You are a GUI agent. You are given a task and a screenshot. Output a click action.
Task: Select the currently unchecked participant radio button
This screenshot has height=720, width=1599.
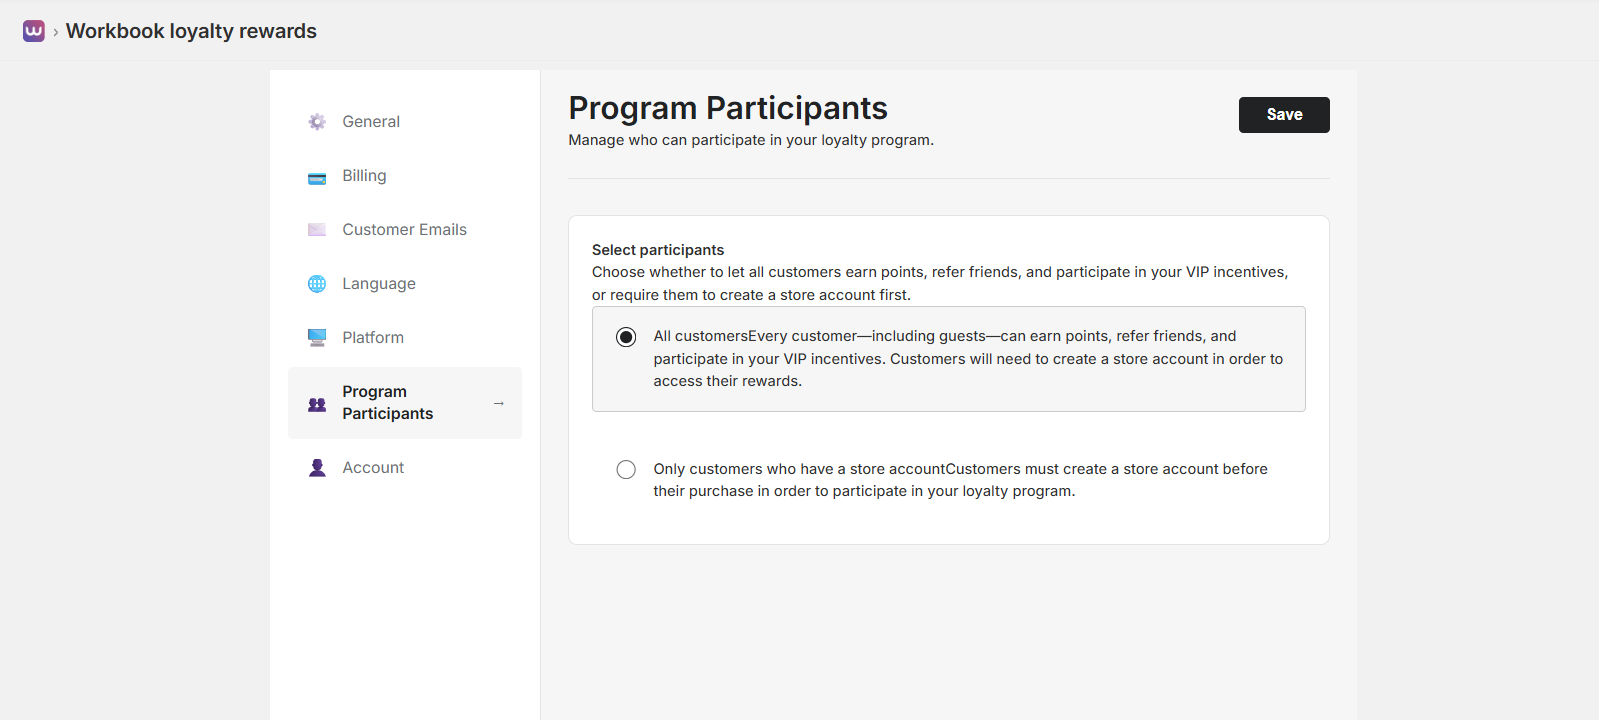click(x=625, y=469)
